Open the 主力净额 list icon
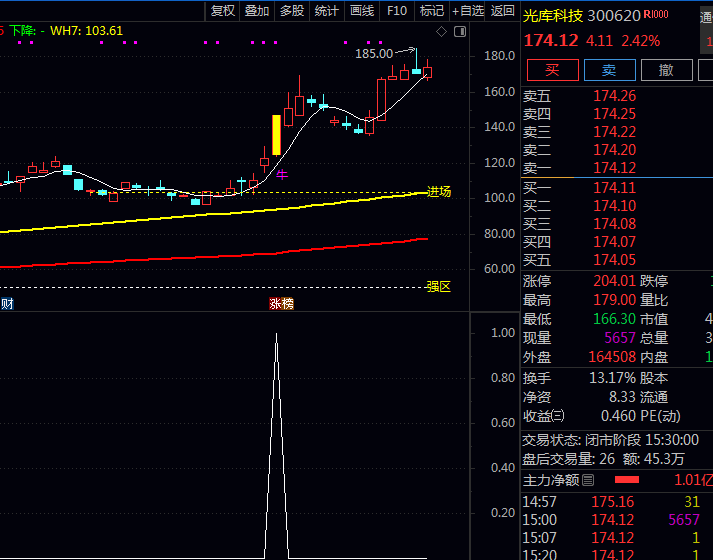Image resolution: width=713 pixels, height=560 pixels. pos(588,480)
